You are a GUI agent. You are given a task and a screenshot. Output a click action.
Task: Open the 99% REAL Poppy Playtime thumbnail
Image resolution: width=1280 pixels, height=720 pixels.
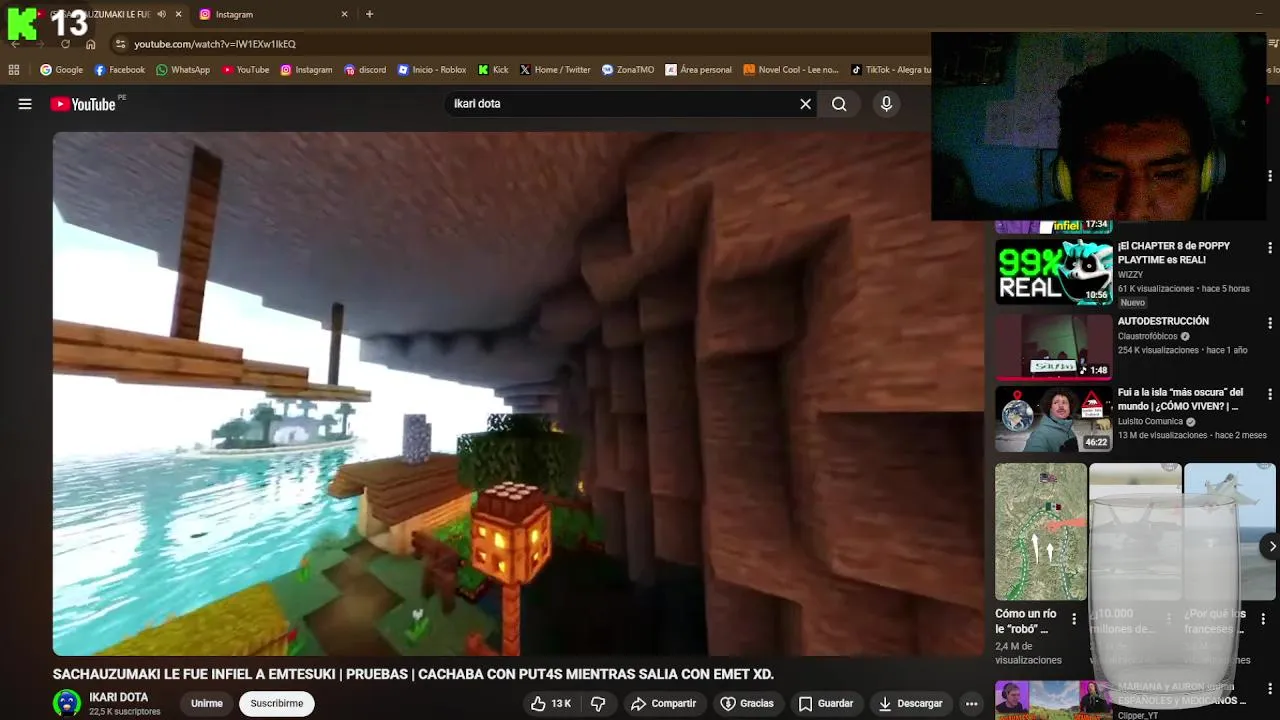(1053, 271)
